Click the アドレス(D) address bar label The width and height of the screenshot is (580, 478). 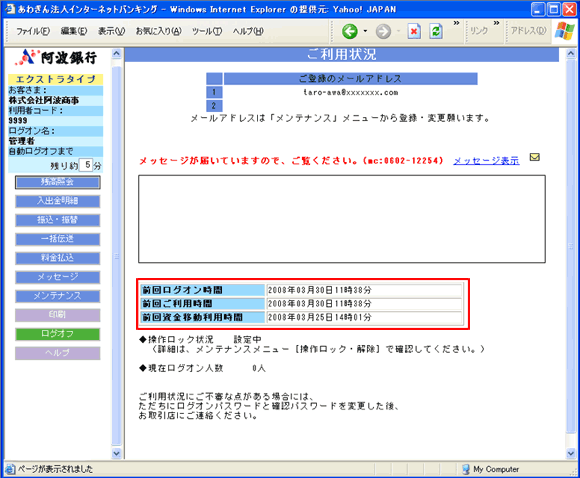click(x=528, y=31)
